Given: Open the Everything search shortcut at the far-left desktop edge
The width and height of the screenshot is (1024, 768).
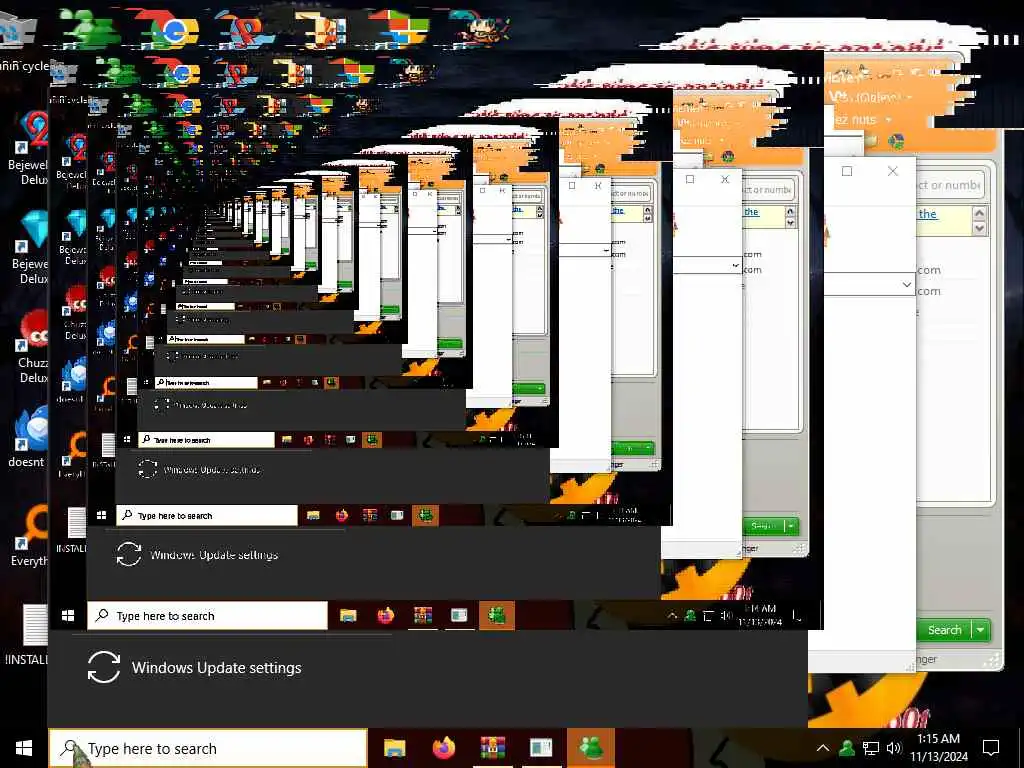Looking at the screenshot, I should point(29,537).
